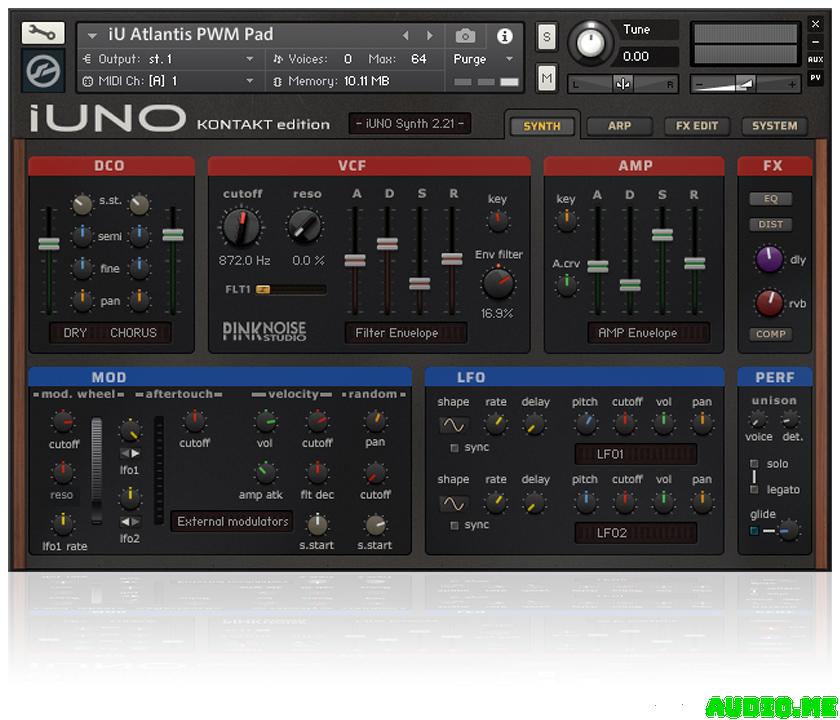
Task: Click the AMP key knob
Action: [x=566, y=221]
